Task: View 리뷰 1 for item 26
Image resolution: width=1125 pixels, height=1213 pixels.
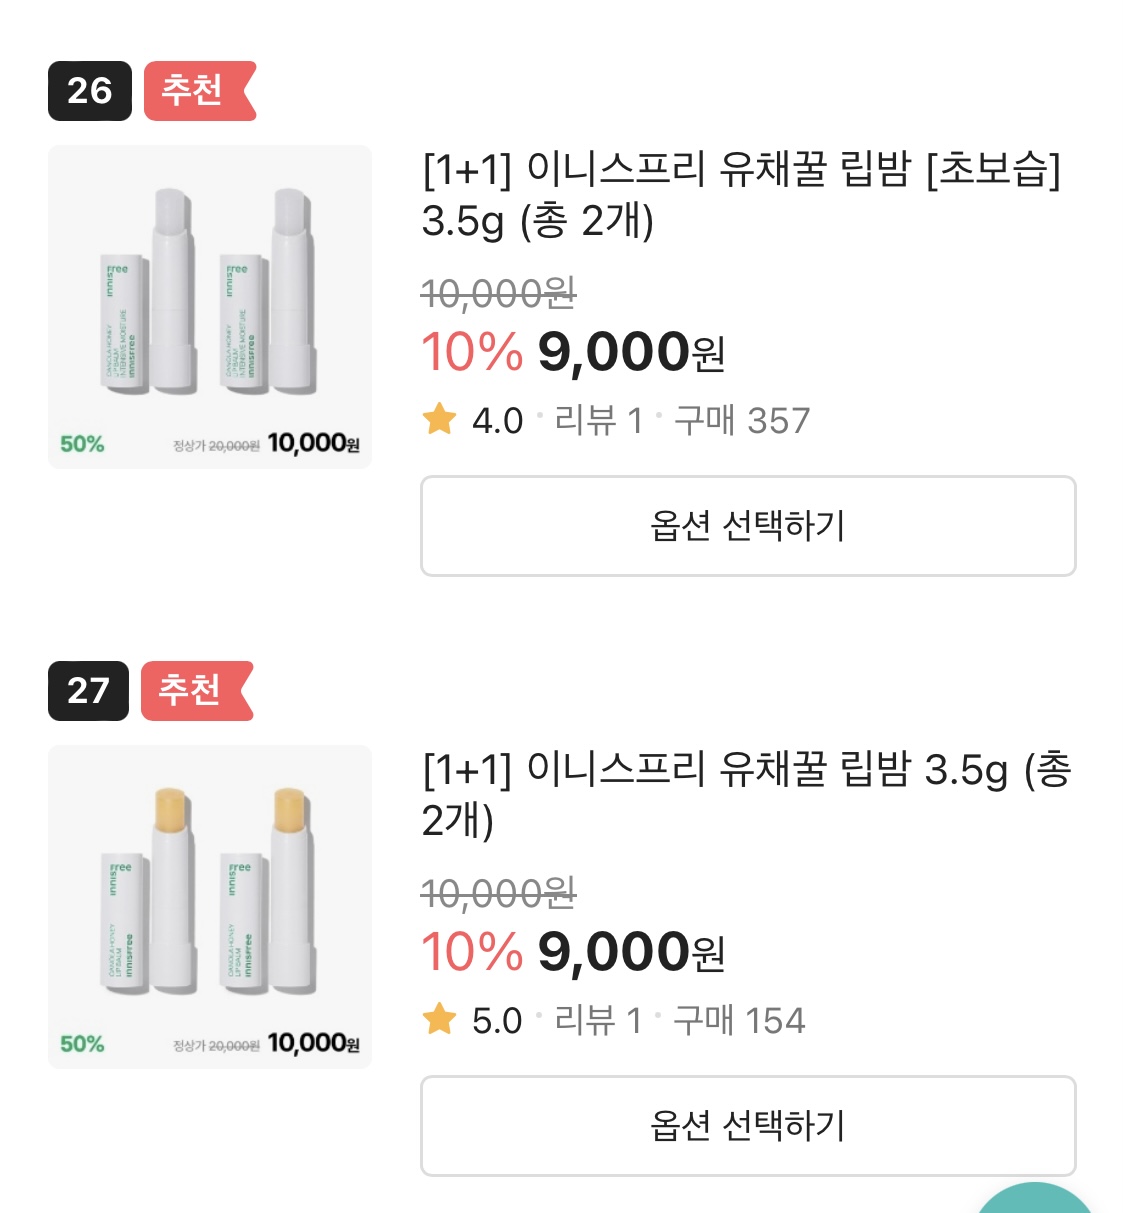Action: [x=598, y=421]
